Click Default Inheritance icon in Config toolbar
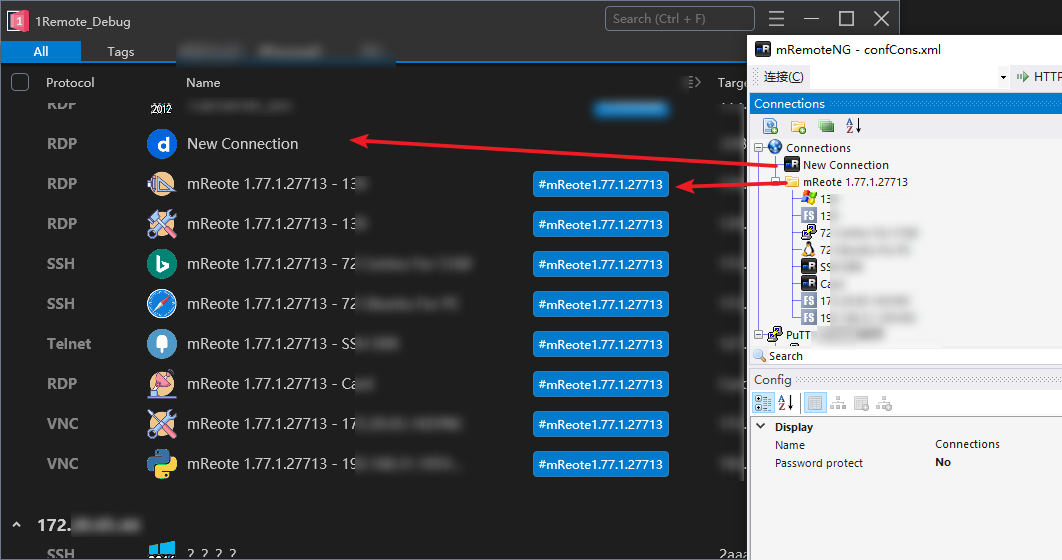The height and width of the screenshot is (560, 1062). (x=884, y=404)
